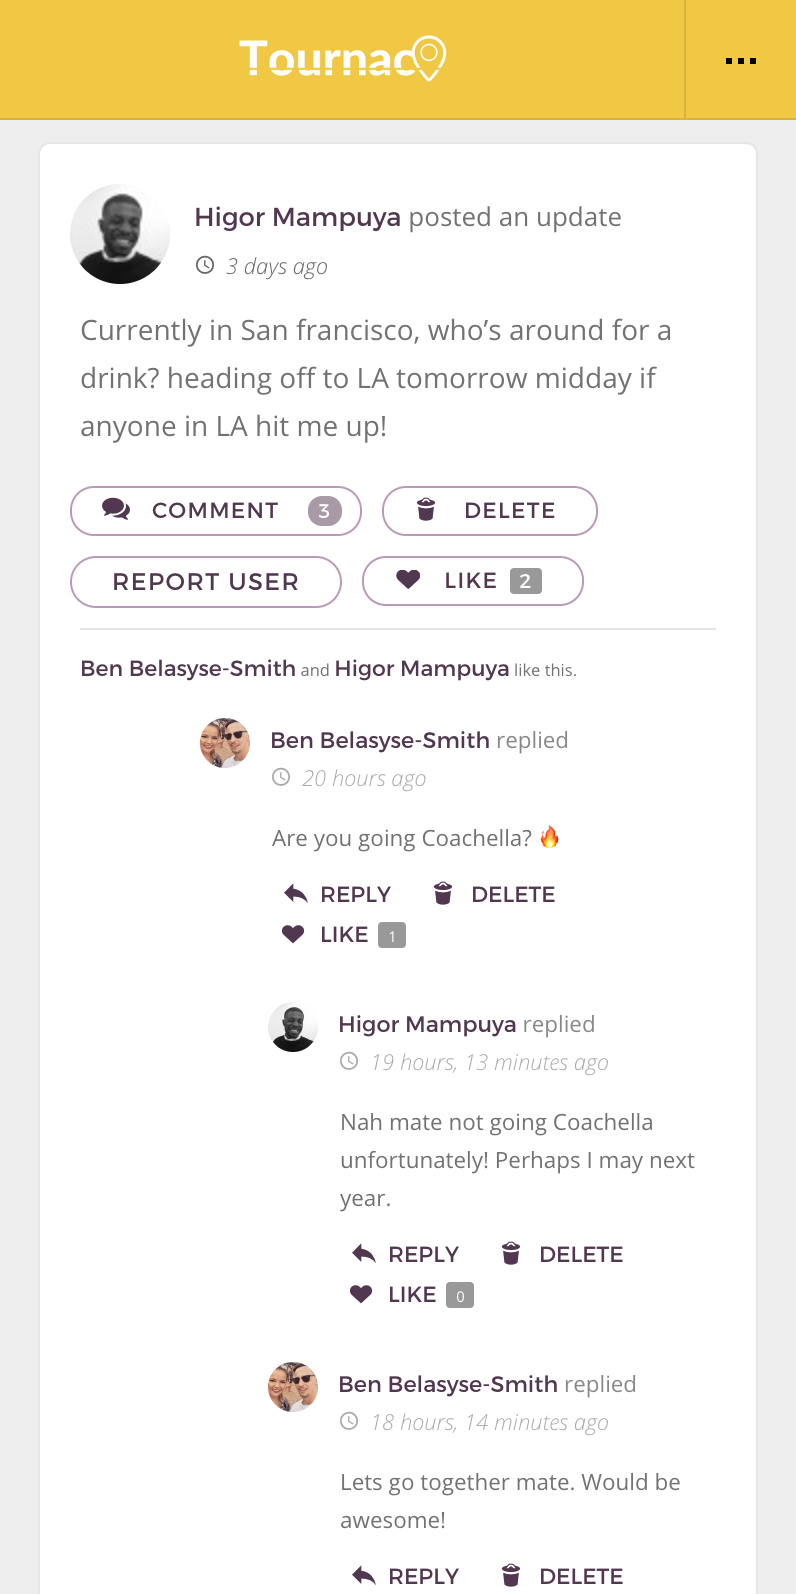Delete the main post update
796x1594 pixels.
(489, 511)
